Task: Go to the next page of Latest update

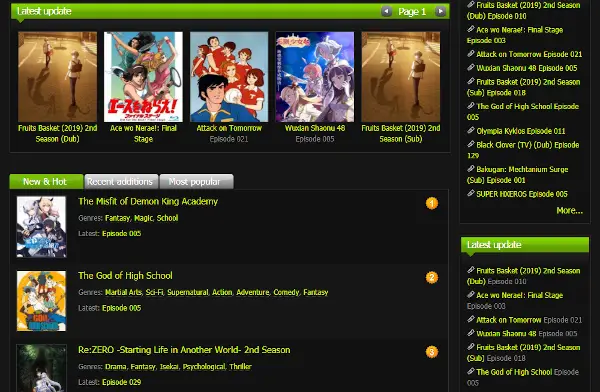Action: point(440,11)
